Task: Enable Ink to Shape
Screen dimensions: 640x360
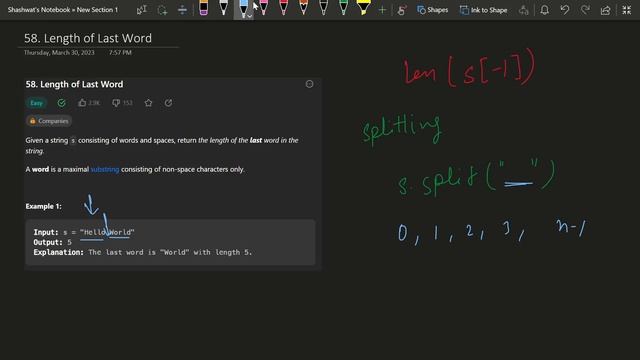Action: pyautogui.click(x=483, y=10)
